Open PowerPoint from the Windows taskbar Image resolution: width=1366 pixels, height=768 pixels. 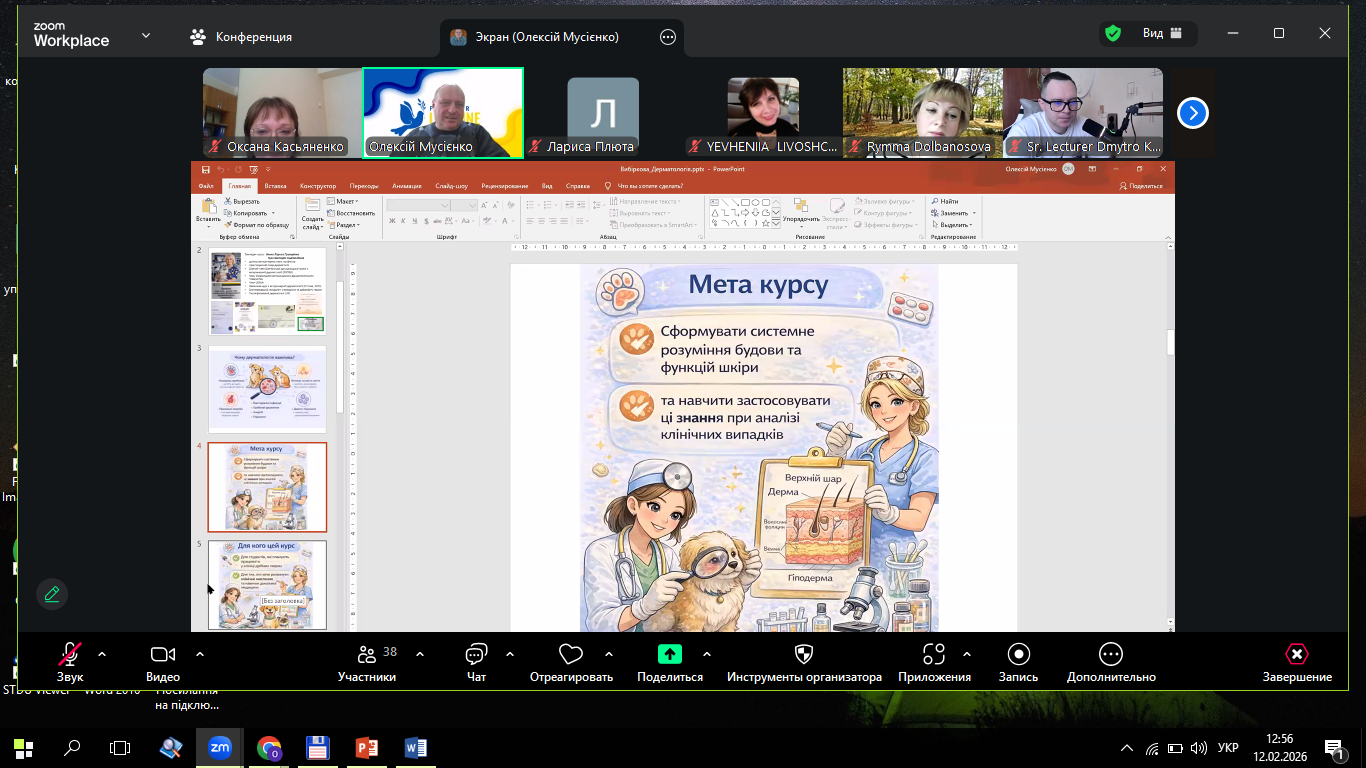coord(367,747)
